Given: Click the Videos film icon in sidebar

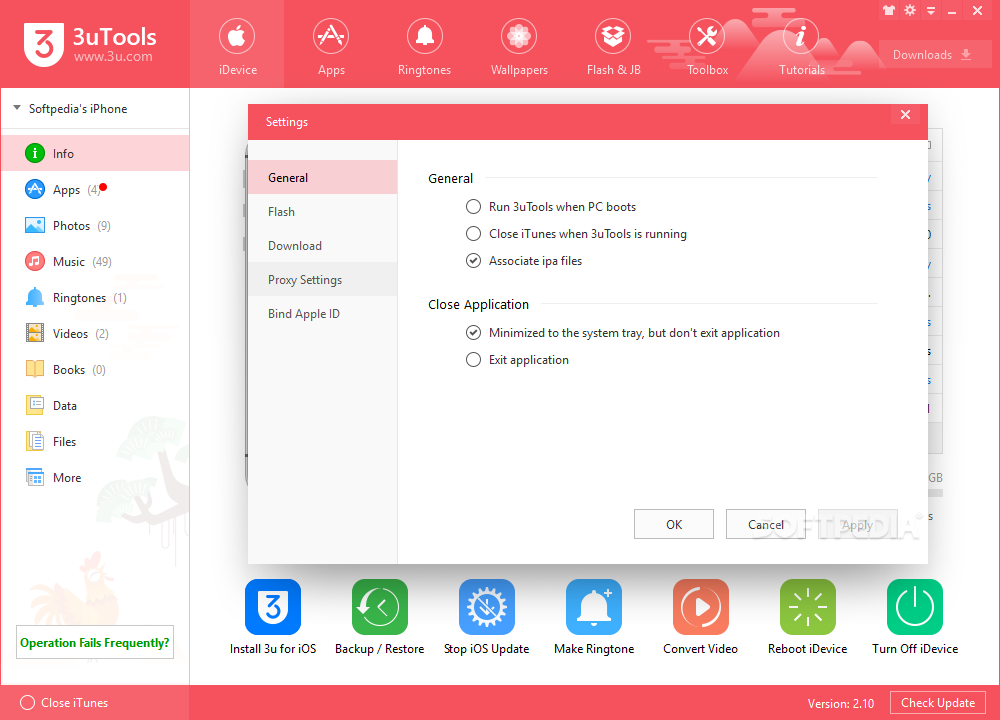Looking at the screenshot, I should tap(34, 333).
